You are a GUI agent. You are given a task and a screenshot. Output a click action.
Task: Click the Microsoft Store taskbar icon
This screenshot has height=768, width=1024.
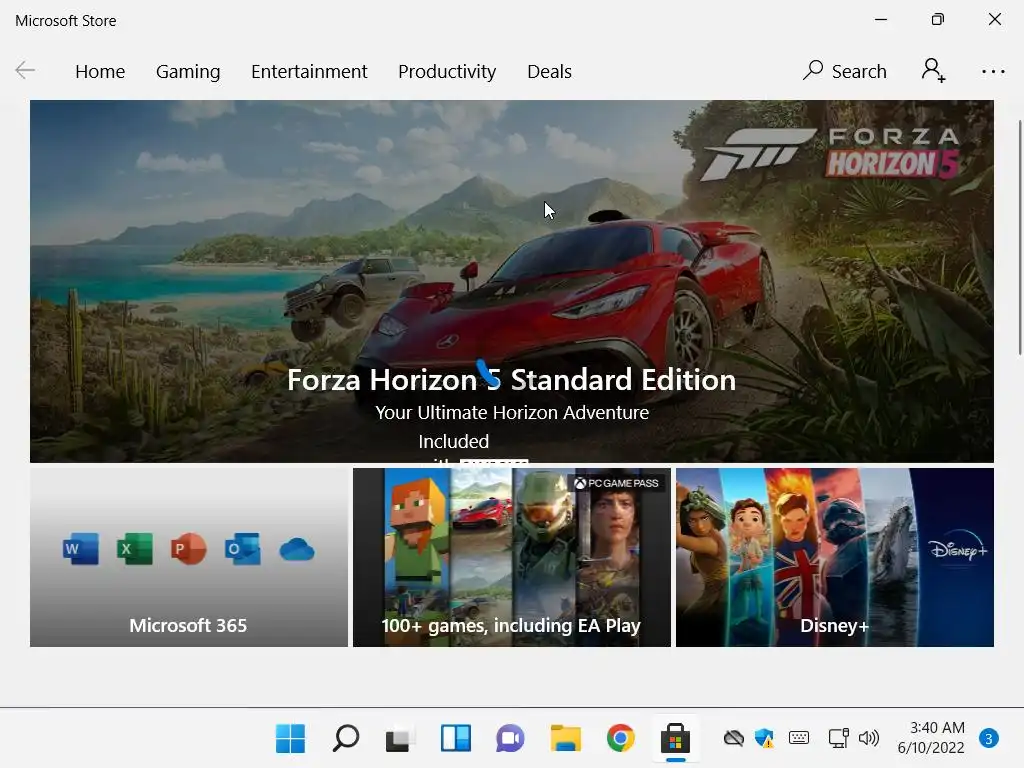click(675, 738)
